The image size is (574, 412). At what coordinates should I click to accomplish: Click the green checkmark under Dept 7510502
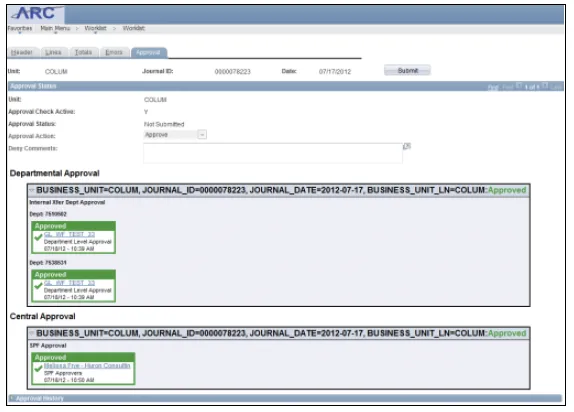coord(38,237)
